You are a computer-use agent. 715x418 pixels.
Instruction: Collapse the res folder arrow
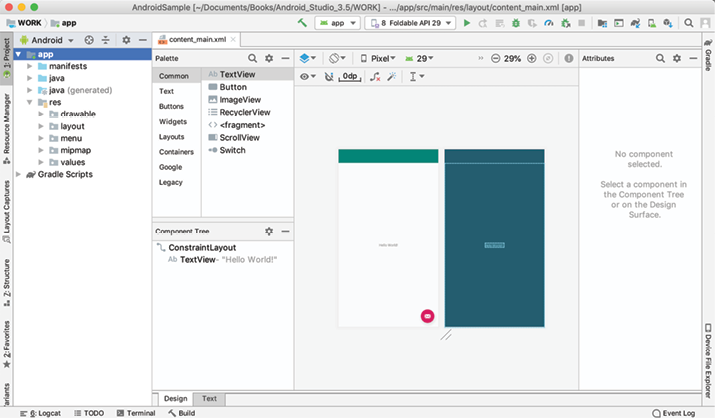point(30,102)
